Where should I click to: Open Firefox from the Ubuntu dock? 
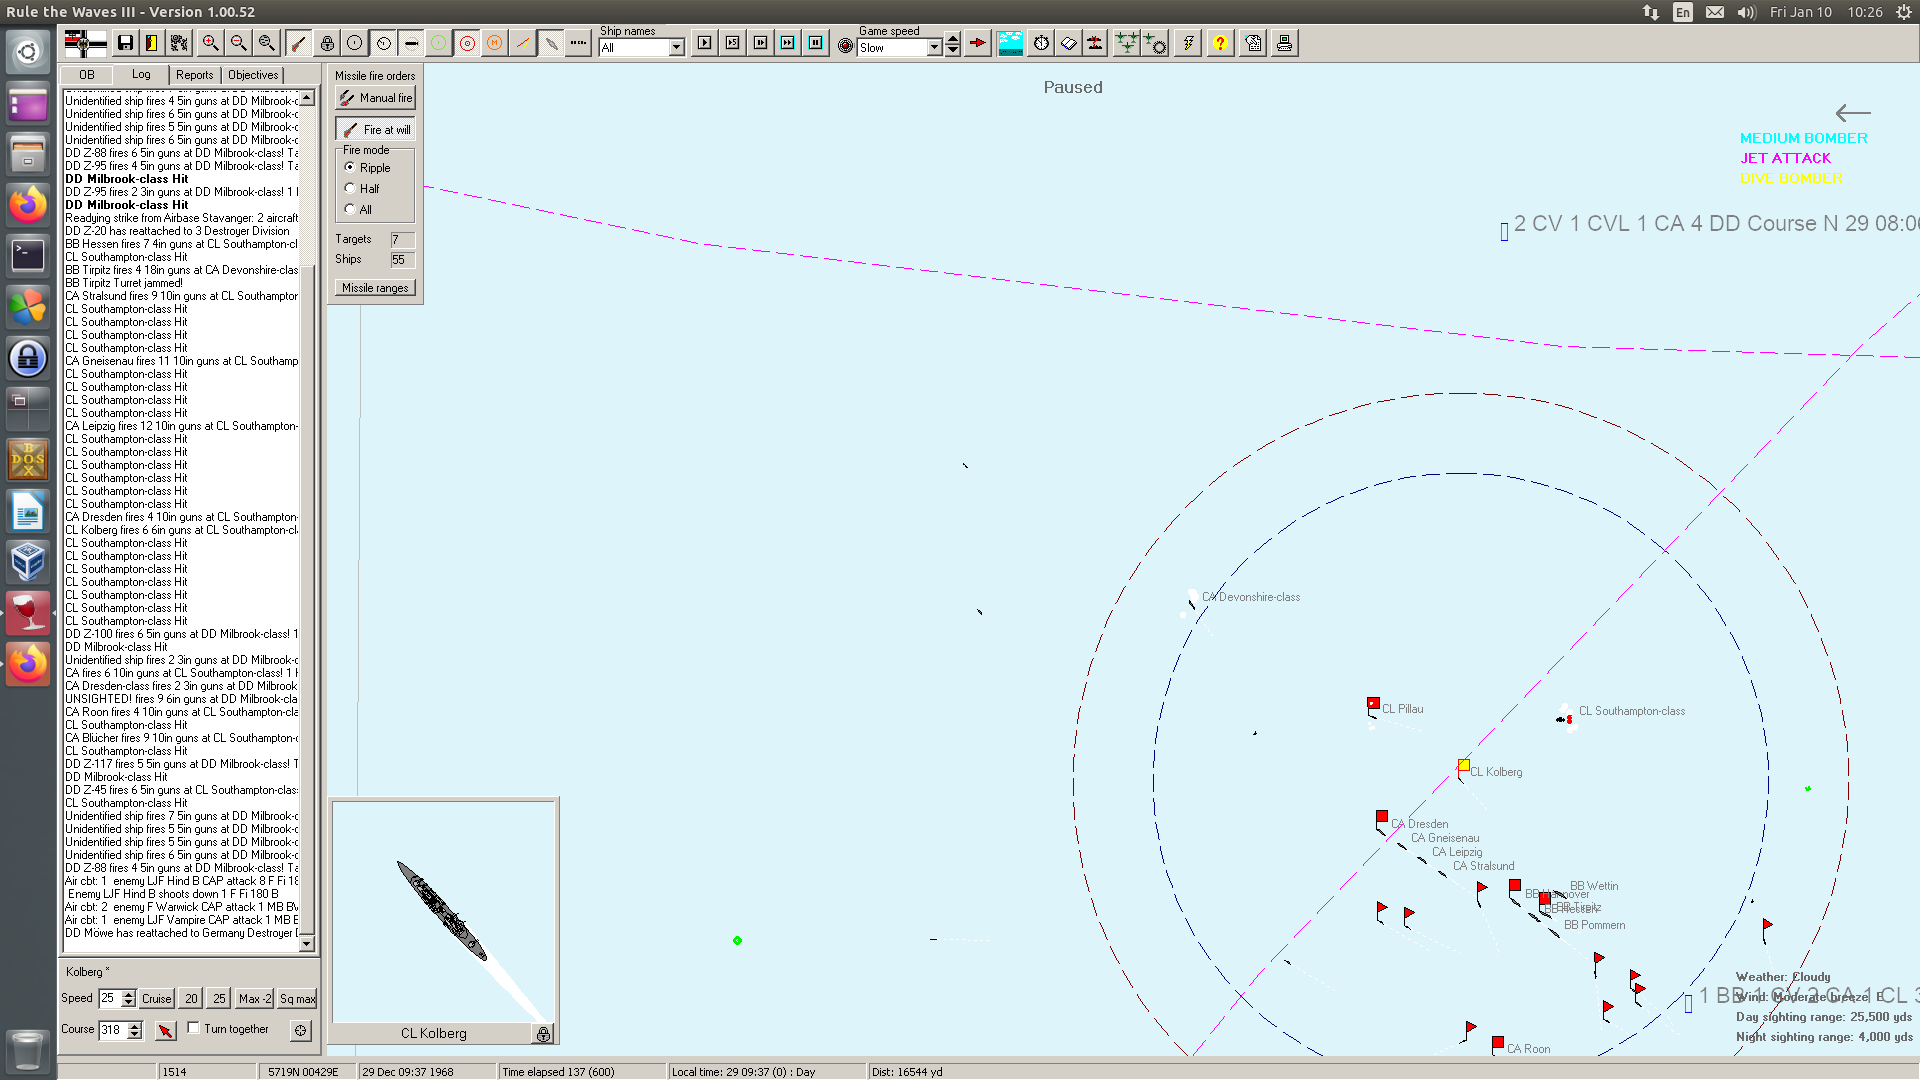(x=28, y=205)
